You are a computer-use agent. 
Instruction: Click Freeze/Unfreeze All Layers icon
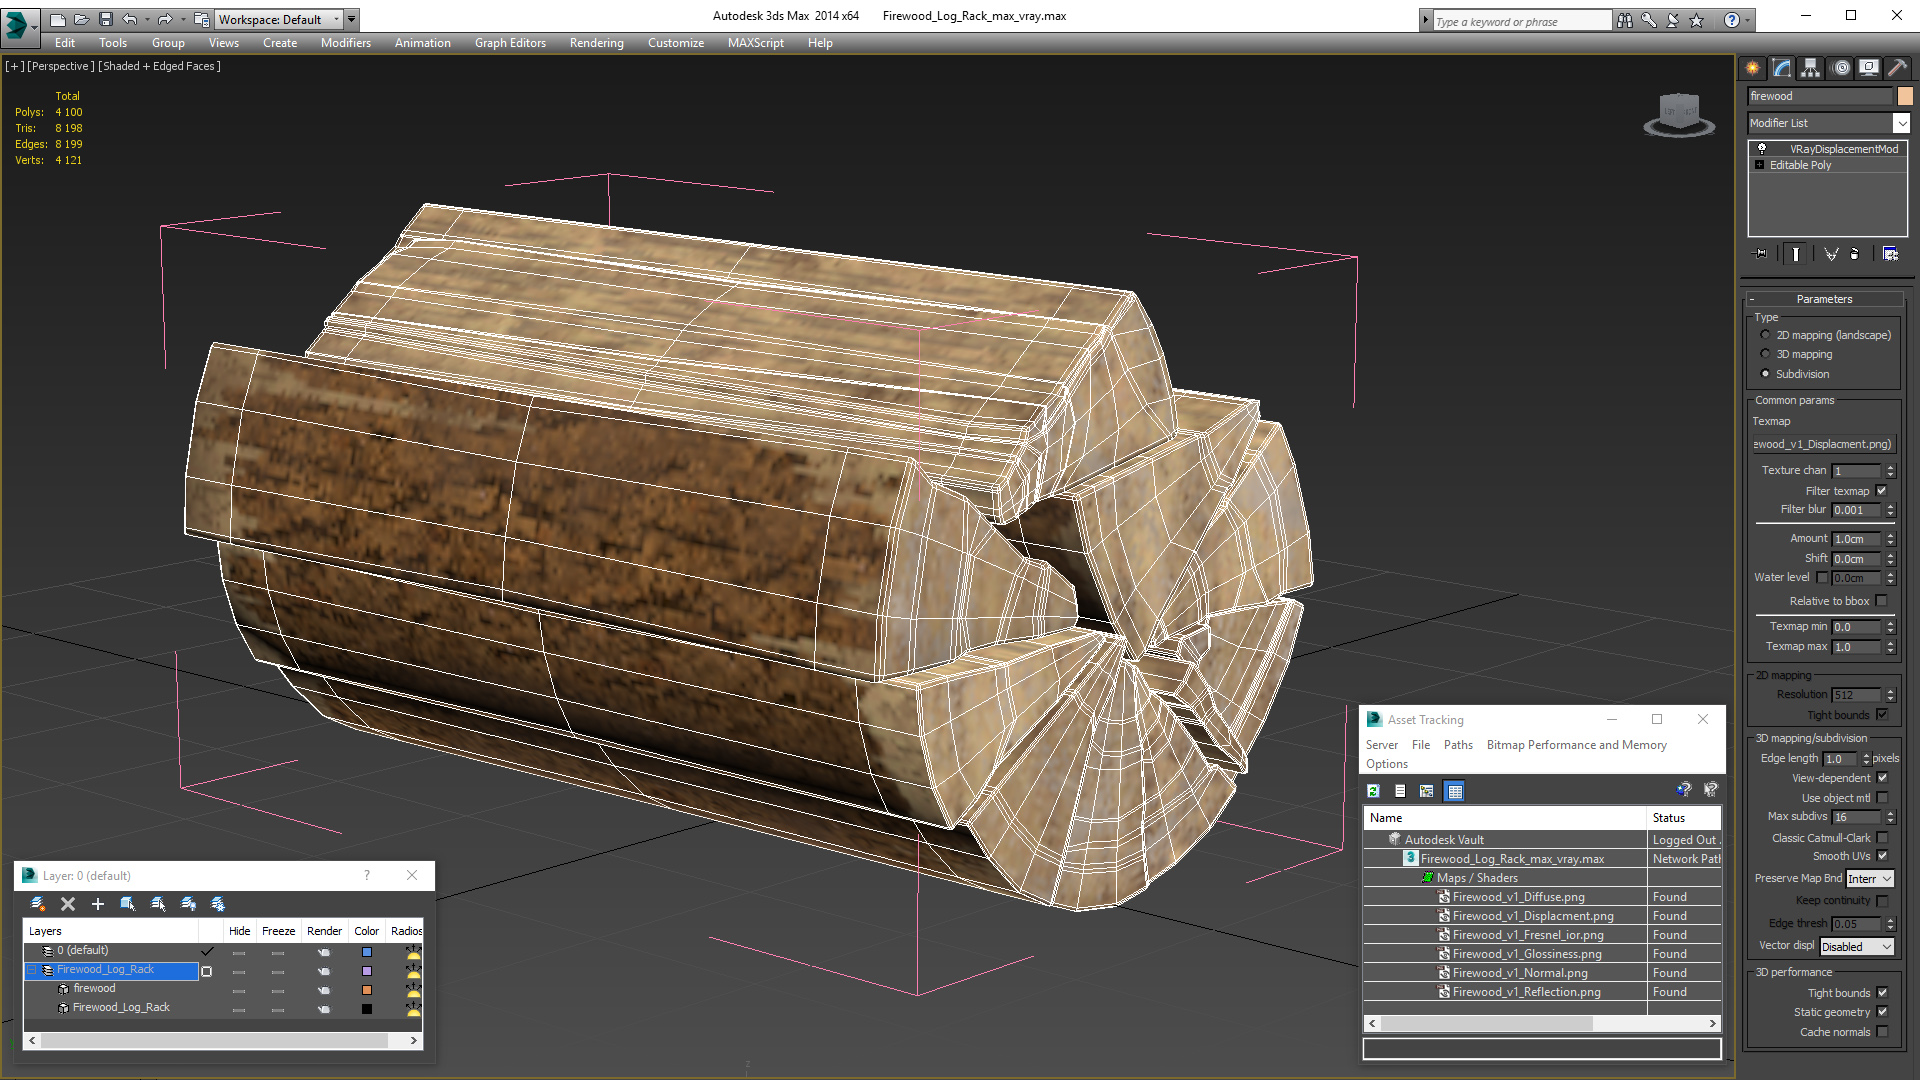pos(218,904)
